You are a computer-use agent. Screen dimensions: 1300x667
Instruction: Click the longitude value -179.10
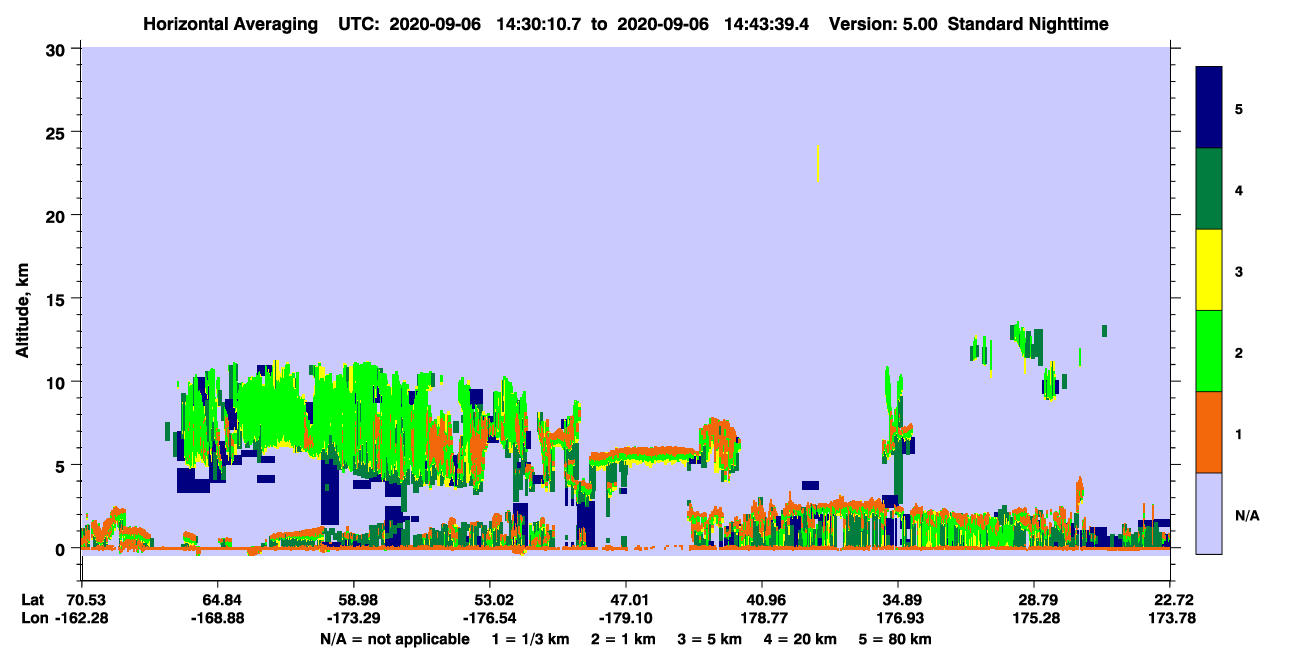[x=626, y=618]
